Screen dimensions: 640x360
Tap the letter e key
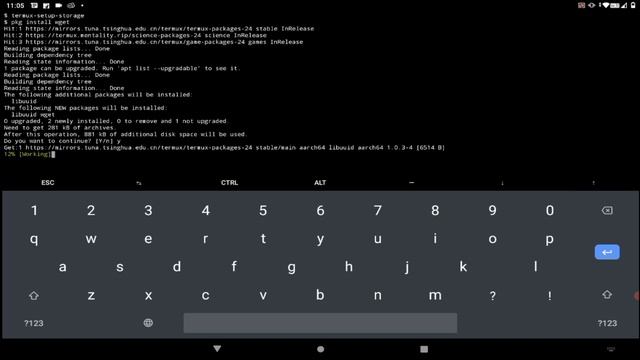[x=148, y=239]
